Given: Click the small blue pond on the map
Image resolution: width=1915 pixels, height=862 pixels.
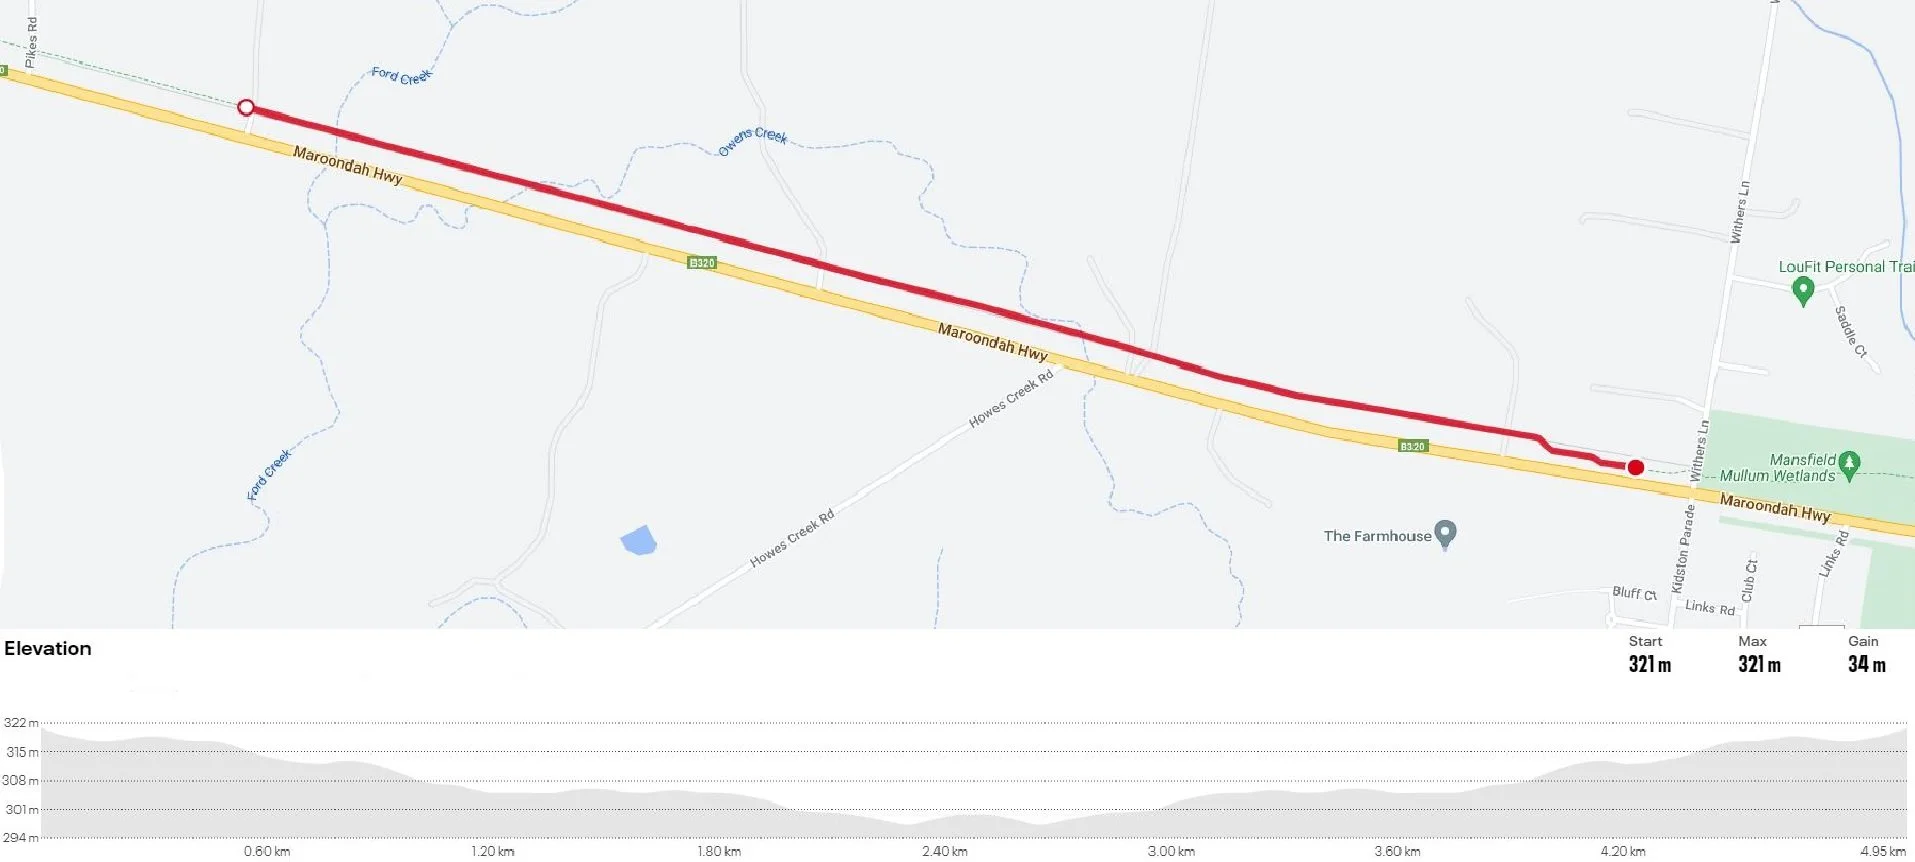Looking at the screenshot, I should pyautogui.click(x=639, y=540).
